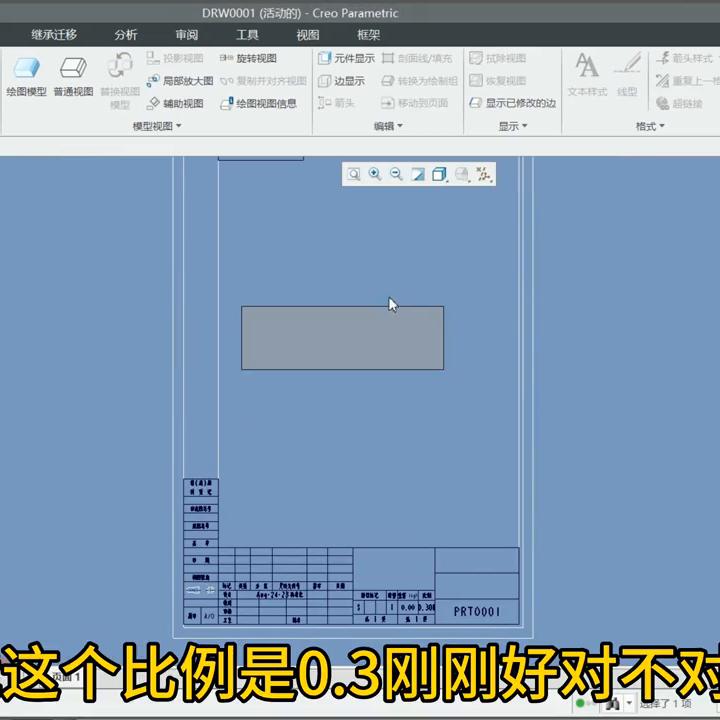Open the 工具 ribbon tab
The width and height of the screenshot is (720, 720).
(x=247, y=34)
